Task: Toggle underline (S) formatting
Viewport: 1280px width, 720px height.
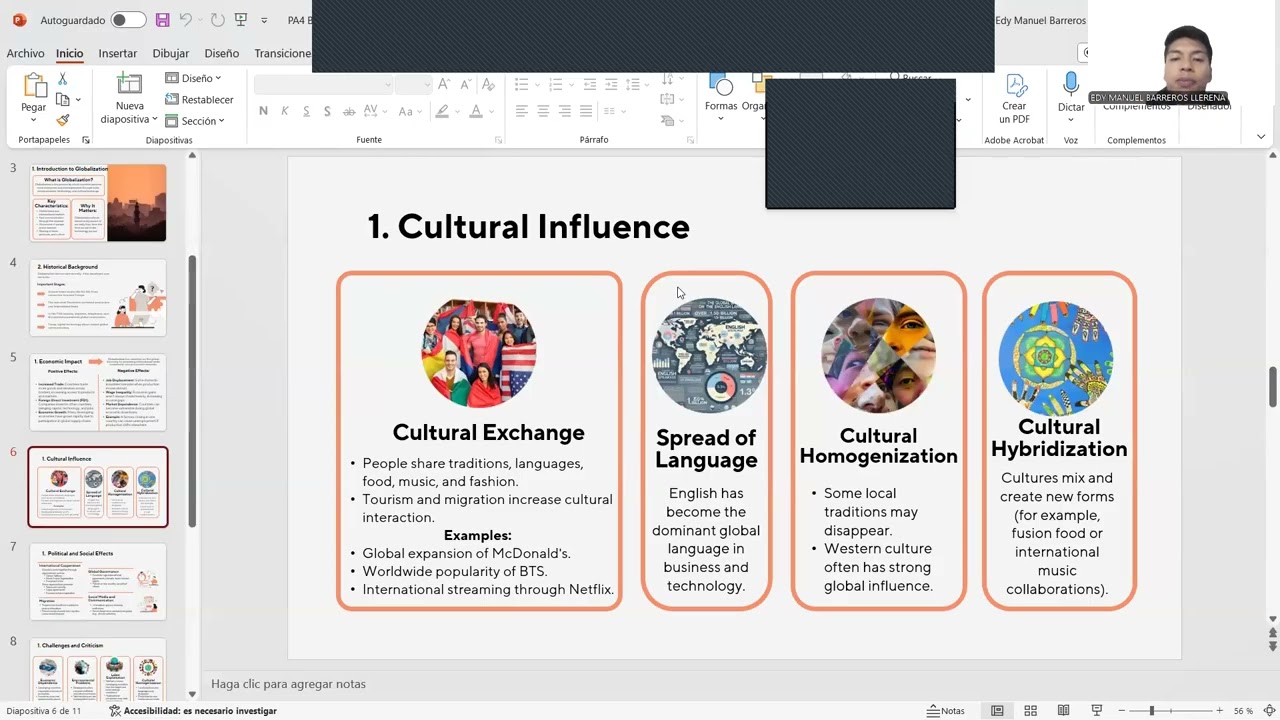Action: (306, 111)
